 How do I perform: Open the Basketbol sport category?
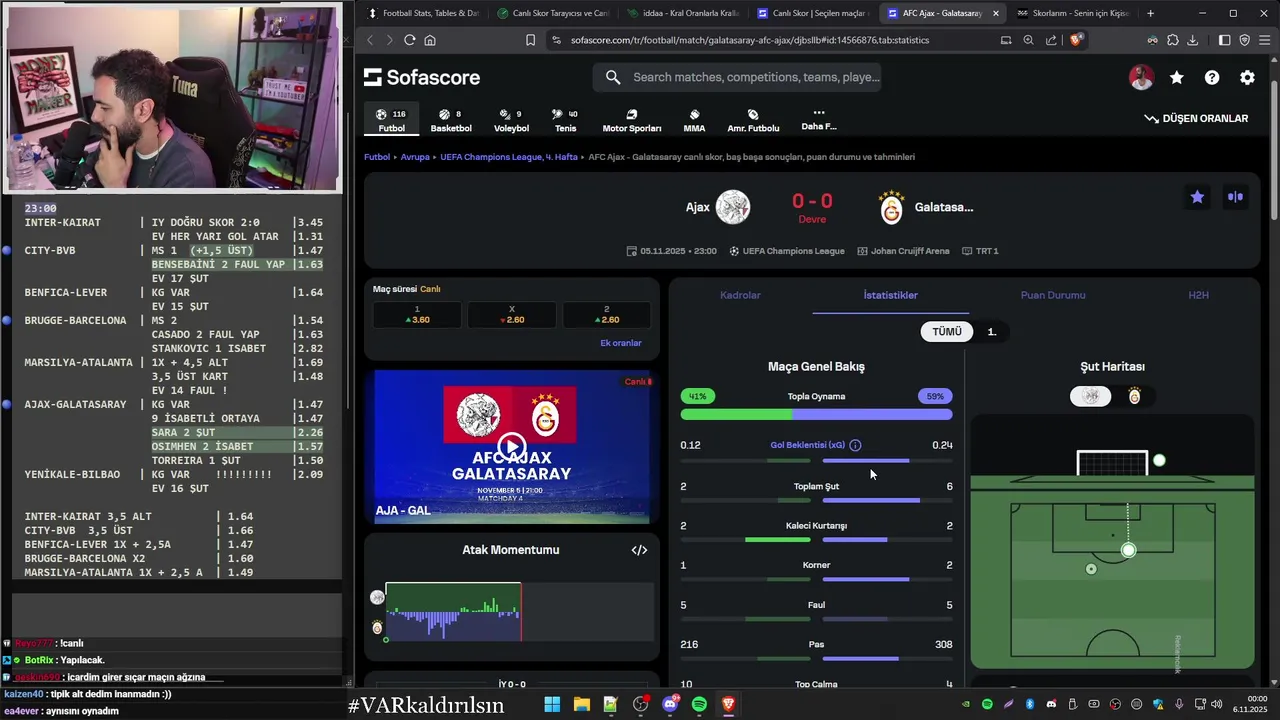[451, 120]
